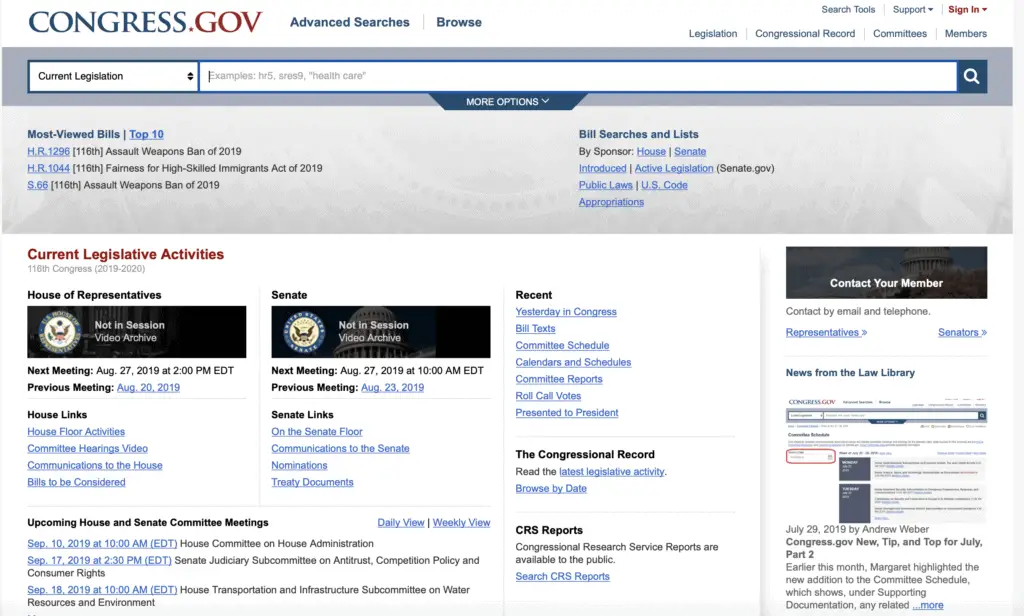
Task: Open Communications to the Senate
Action: pos(340,449)
